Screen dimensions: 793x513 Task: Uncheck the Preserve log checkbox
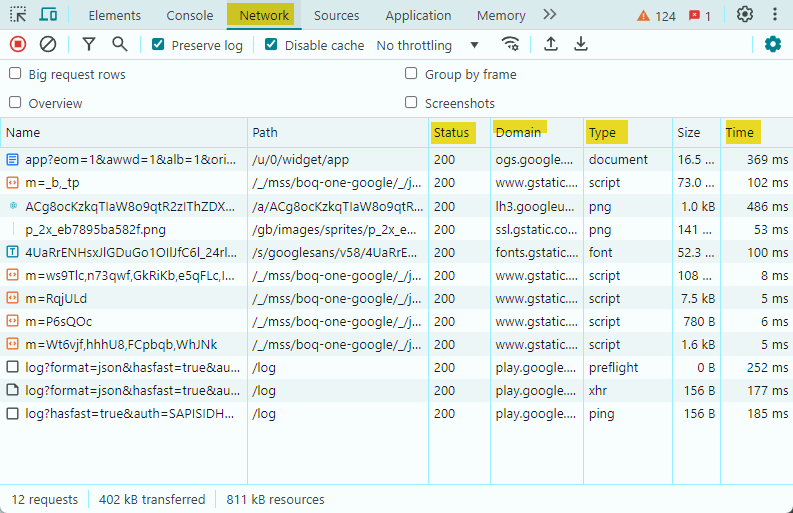click(x=158, y=45)
